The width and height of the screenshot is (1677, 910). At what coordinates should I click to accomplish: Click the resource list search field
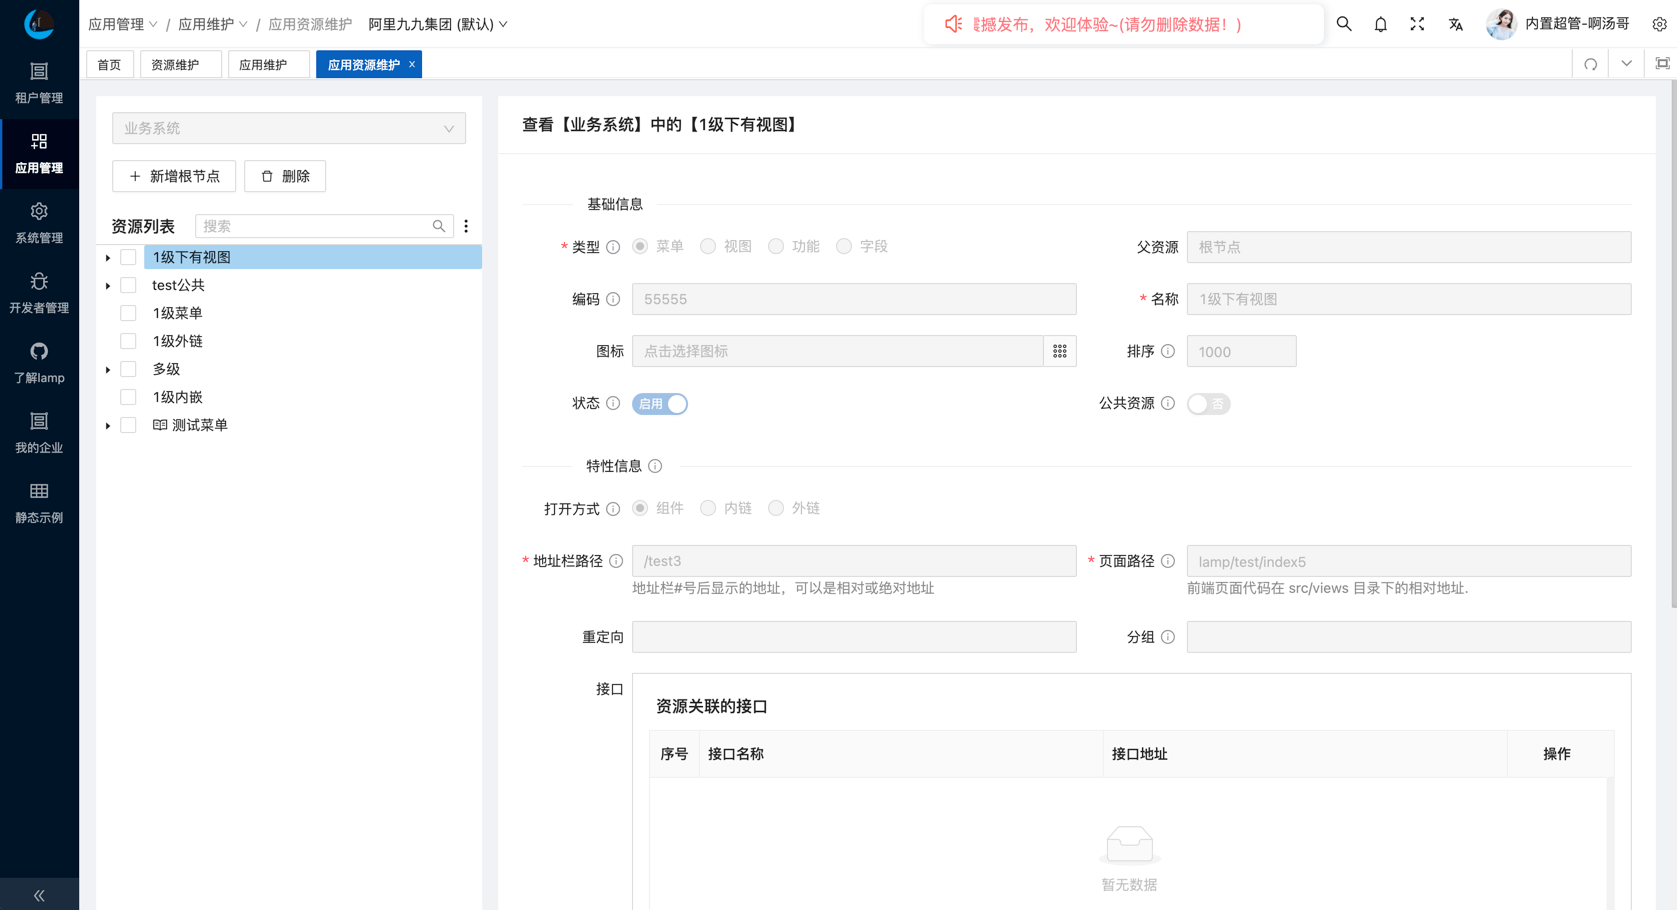[315, 227]
